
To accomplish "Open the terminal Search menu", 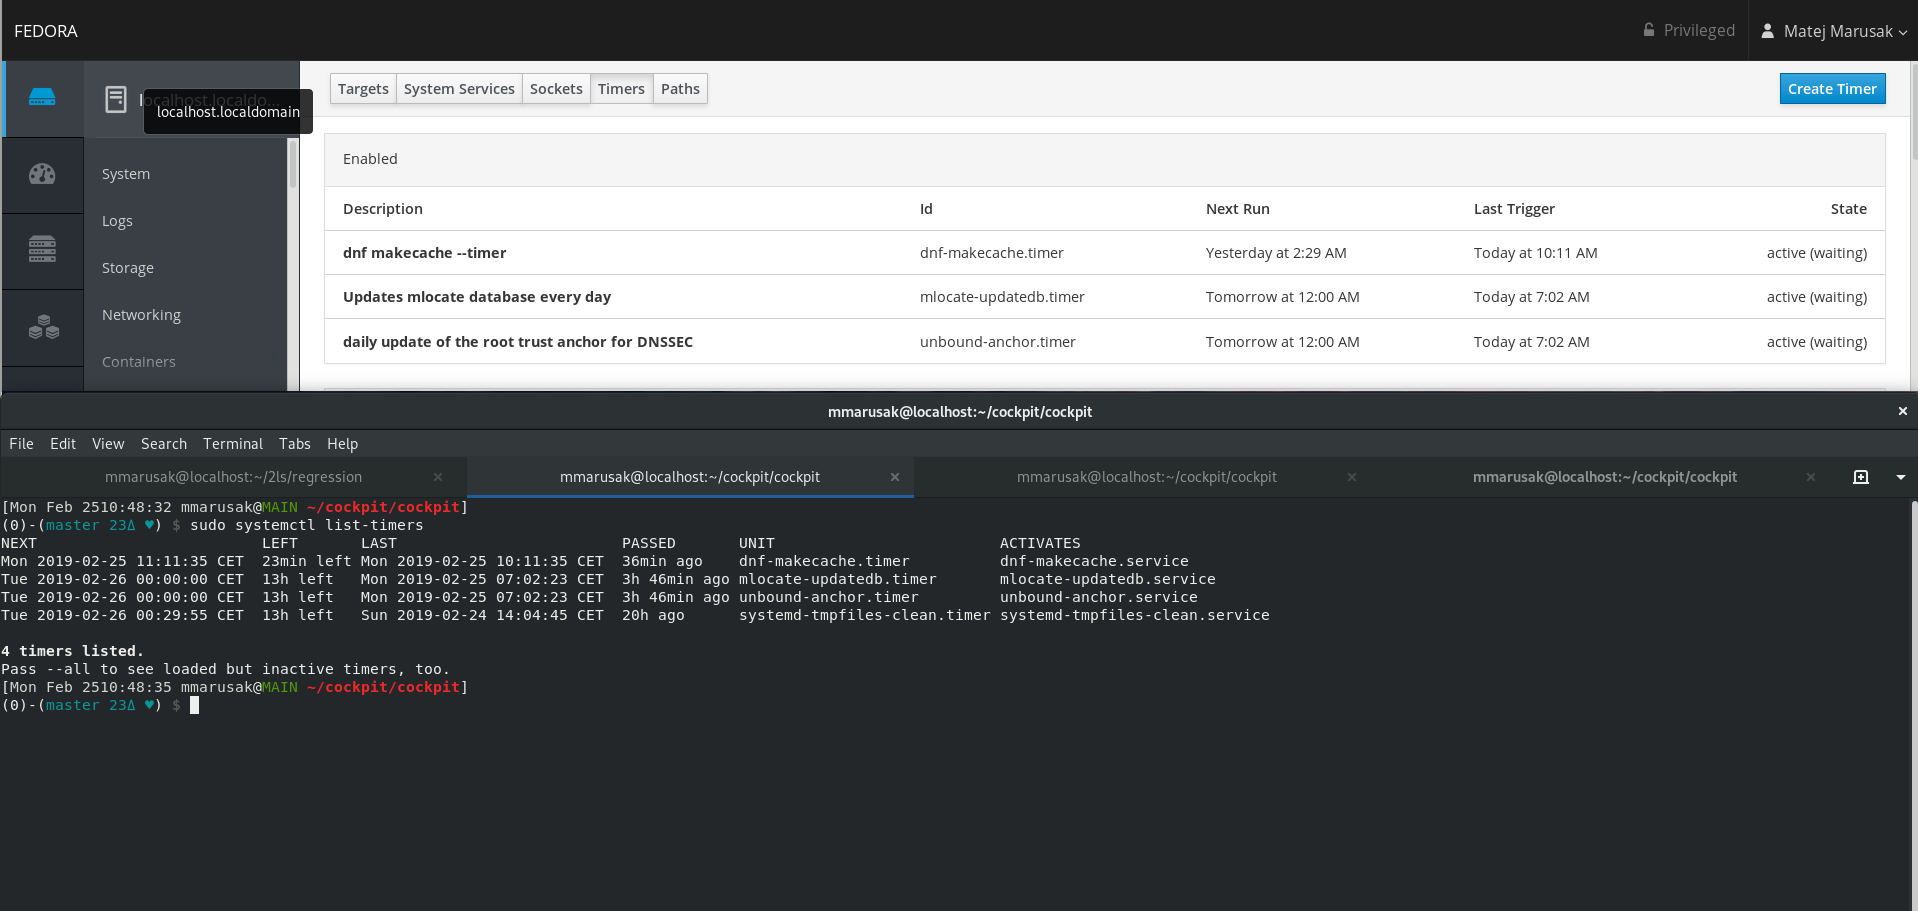I will tap(164, 444).
